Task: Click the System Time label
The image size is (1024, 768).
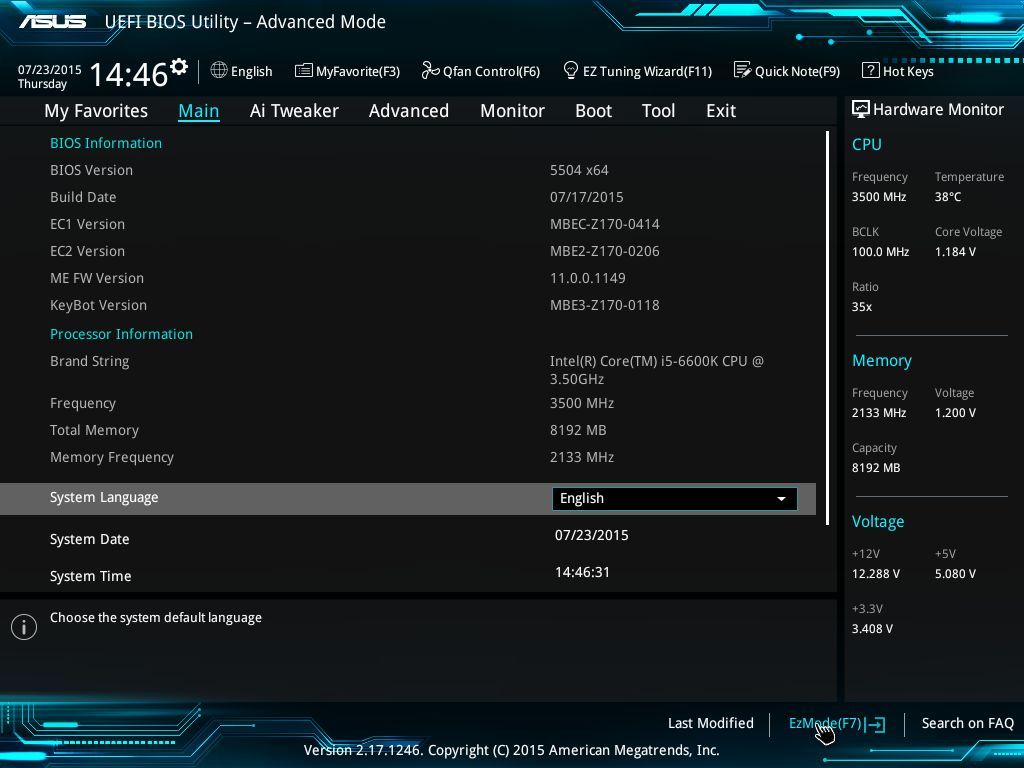Action: tap(91, 577)
